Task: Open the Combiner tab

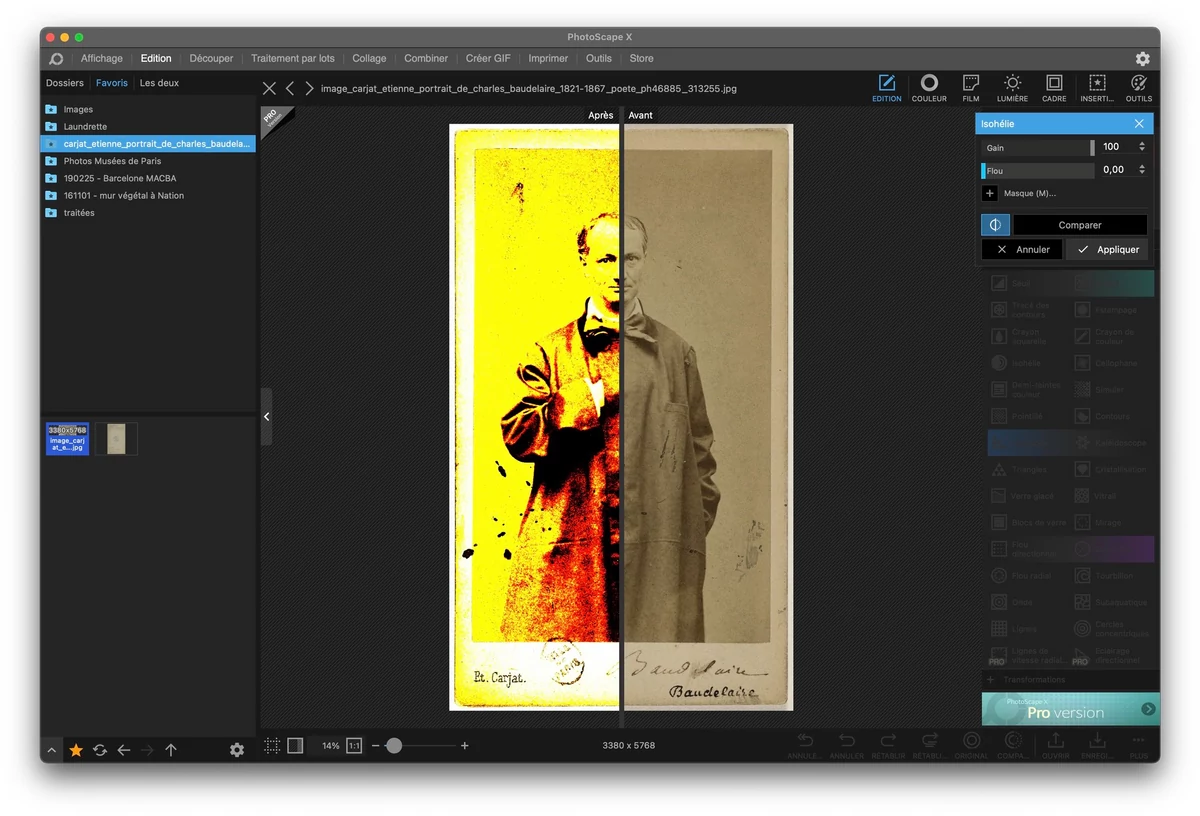Action: [x=426, y=59]
